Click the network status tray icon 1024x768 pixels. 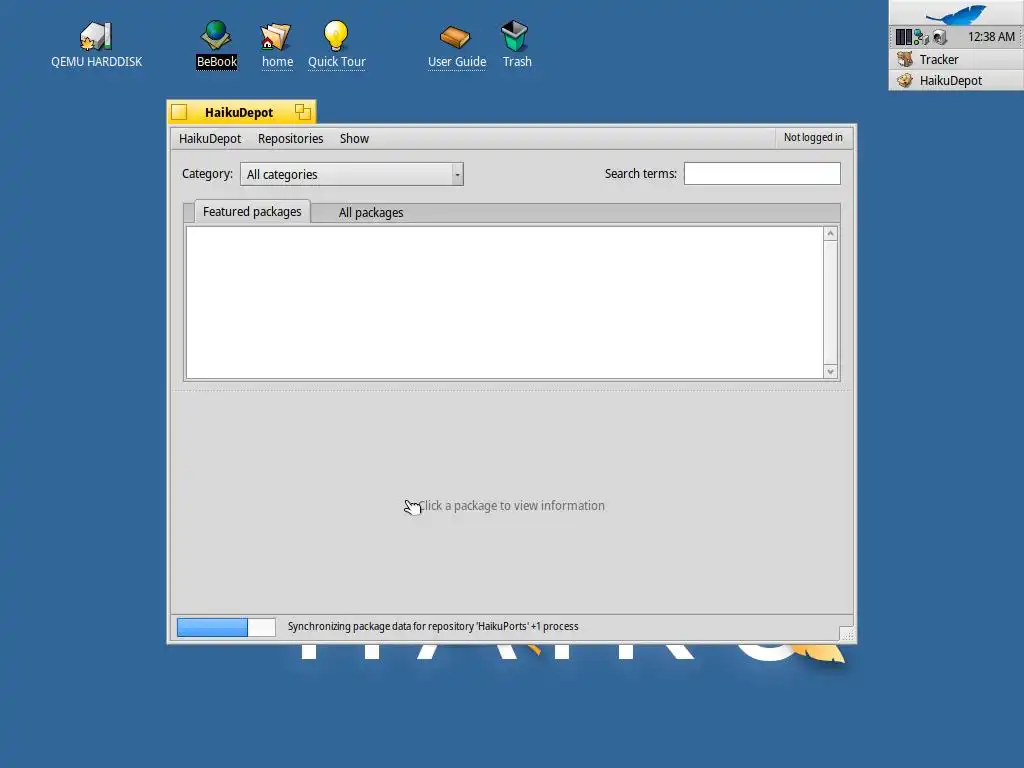coord(921,37)
